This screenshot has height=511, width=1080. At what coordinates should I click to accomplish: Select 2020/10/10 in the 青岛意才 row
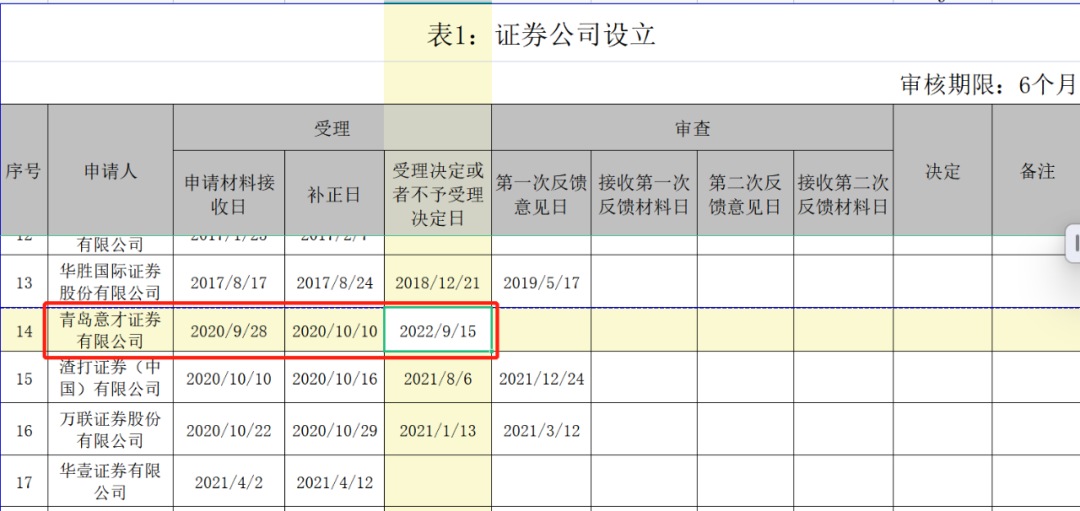pos(334,331)
